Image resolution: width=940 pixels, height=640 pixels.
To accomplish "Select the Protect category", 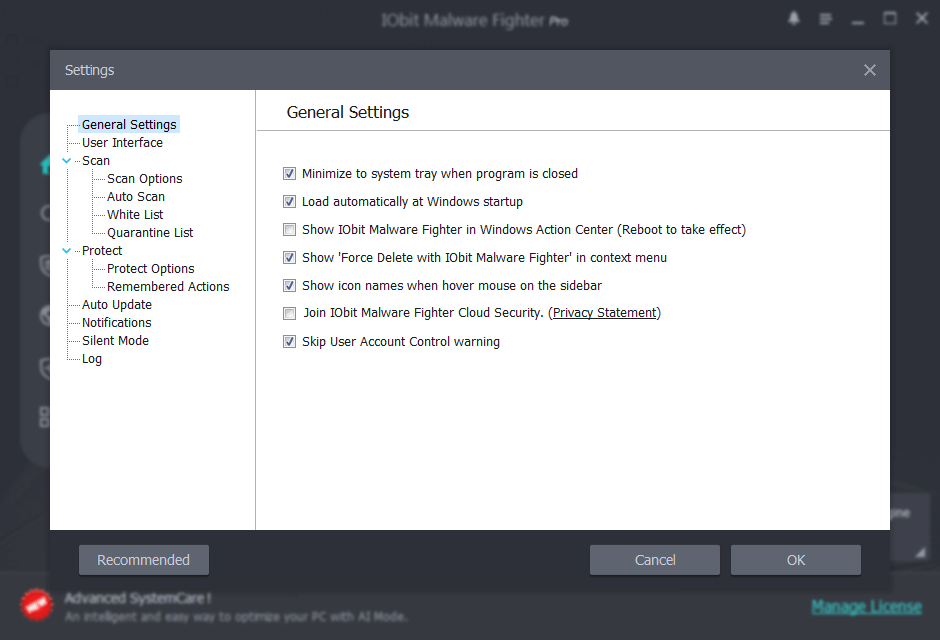I will click(102, 250).
